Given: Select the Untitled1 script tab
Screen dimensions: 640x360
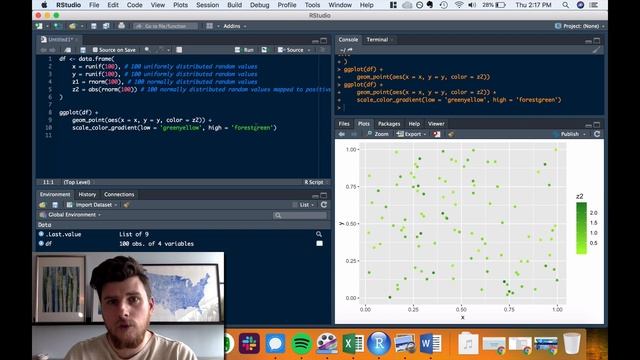Looking at the screenshot, I should [60, 40].
